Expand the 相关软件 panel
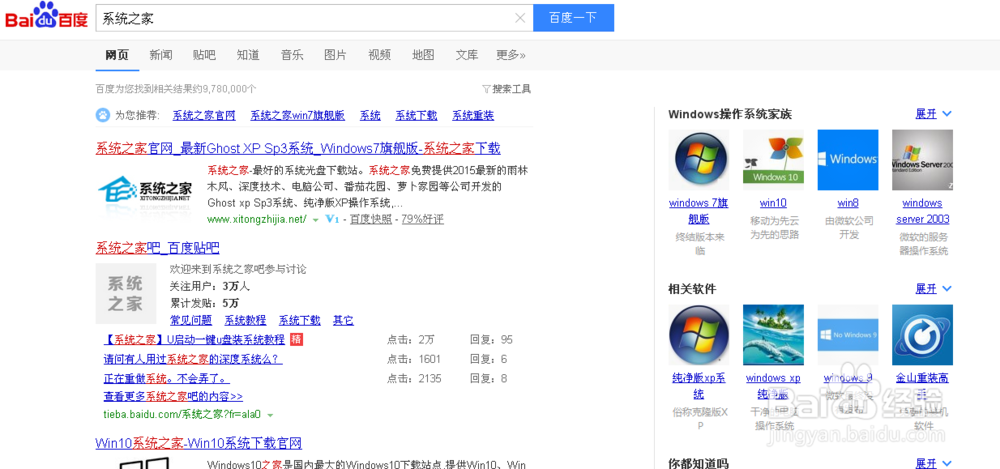Viewport: 1000px width, 469px height. click(x=934, y=288)
